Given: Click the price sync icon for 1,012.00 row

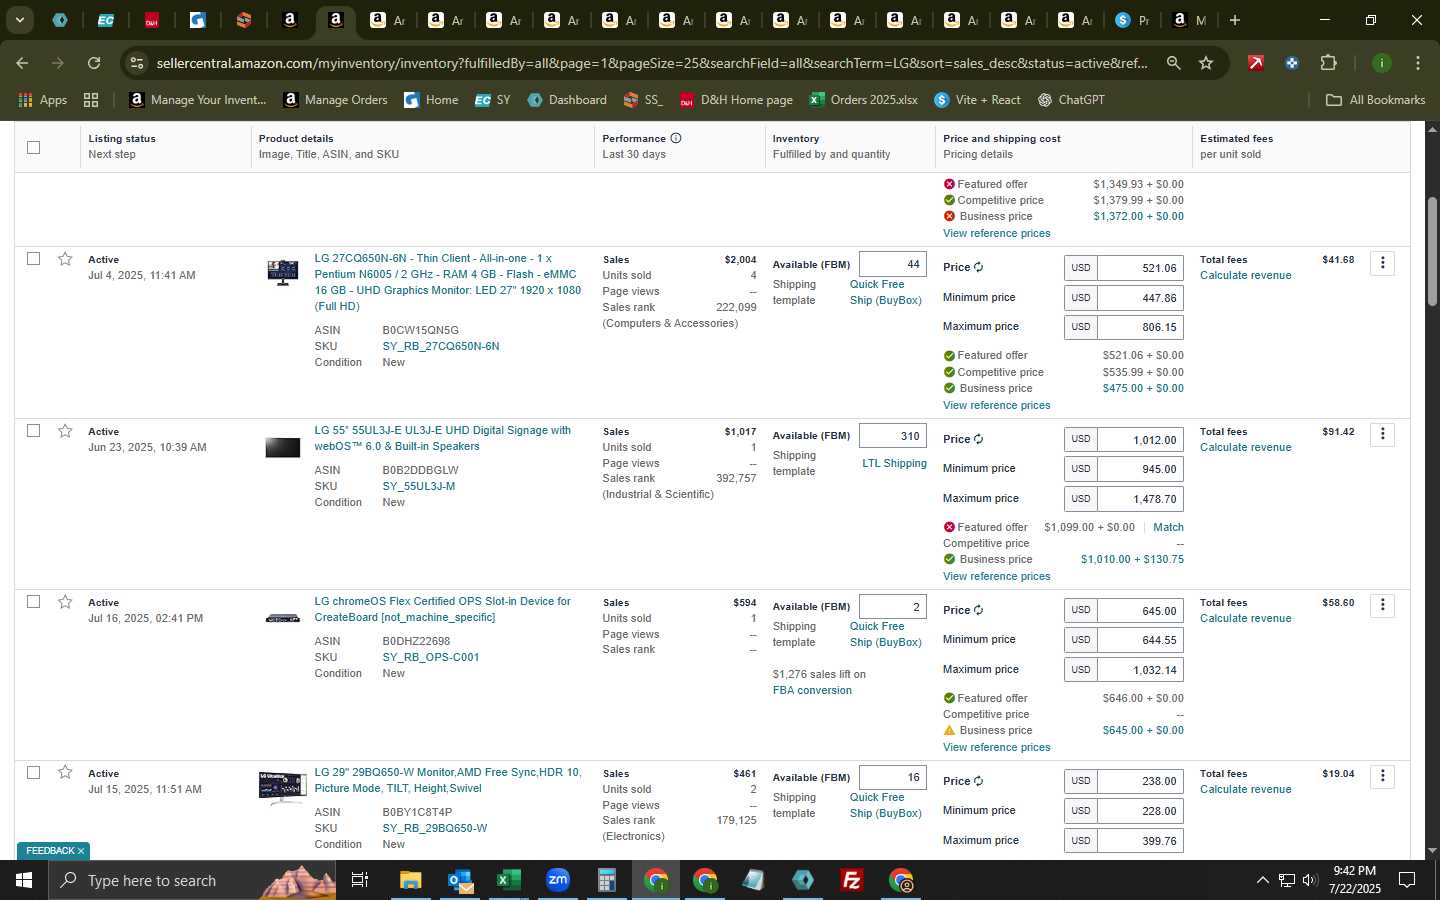Looking at the screenshot, I should click(x=978, y=439).
